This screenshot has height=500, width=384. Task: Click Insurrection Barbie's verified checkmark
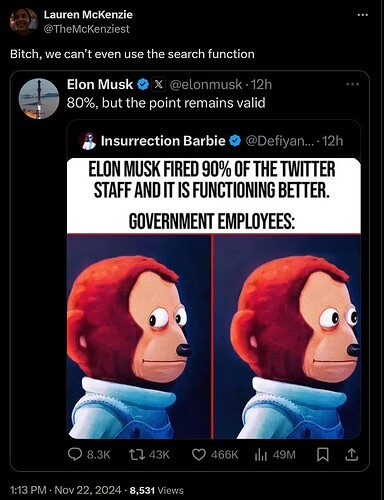(x=236, y=141)
